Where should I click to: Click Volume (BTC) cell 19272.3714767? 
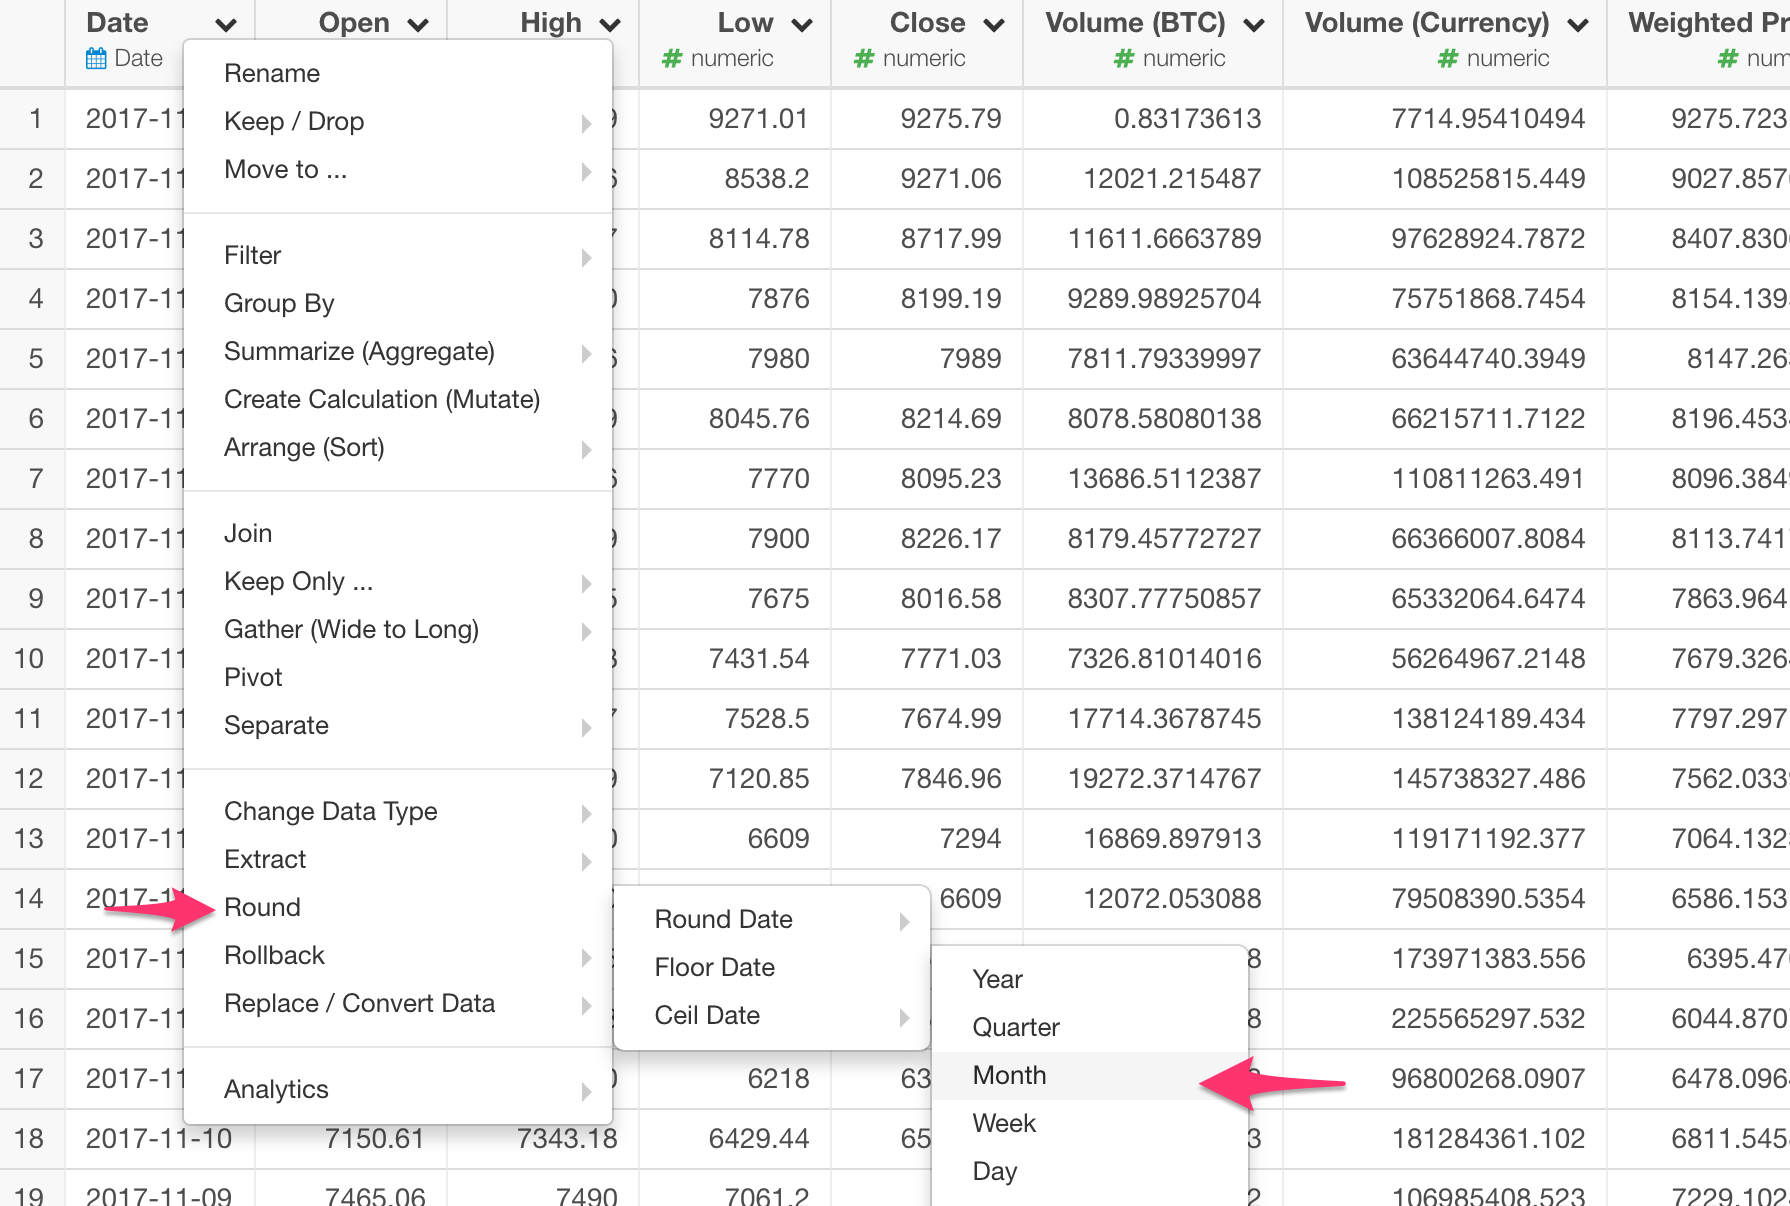coord(1165,779)
